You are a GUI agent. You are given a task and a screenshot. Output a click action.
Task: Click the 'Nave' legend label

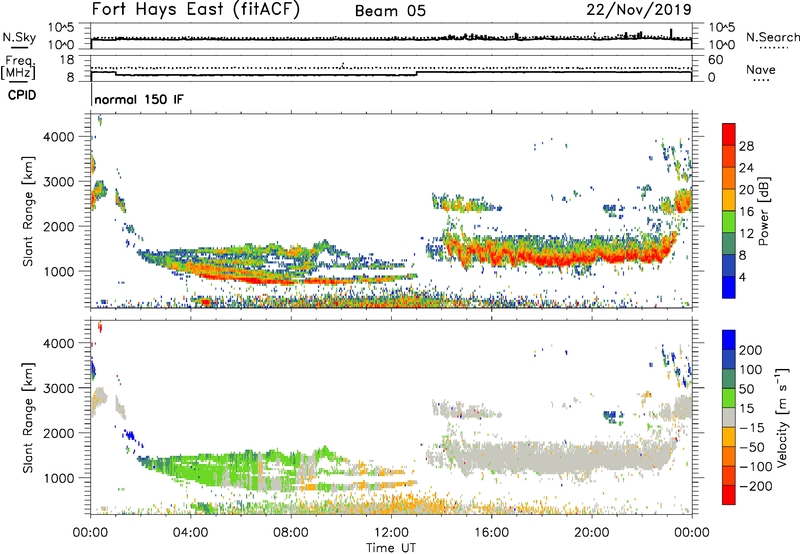click(761, 69)
